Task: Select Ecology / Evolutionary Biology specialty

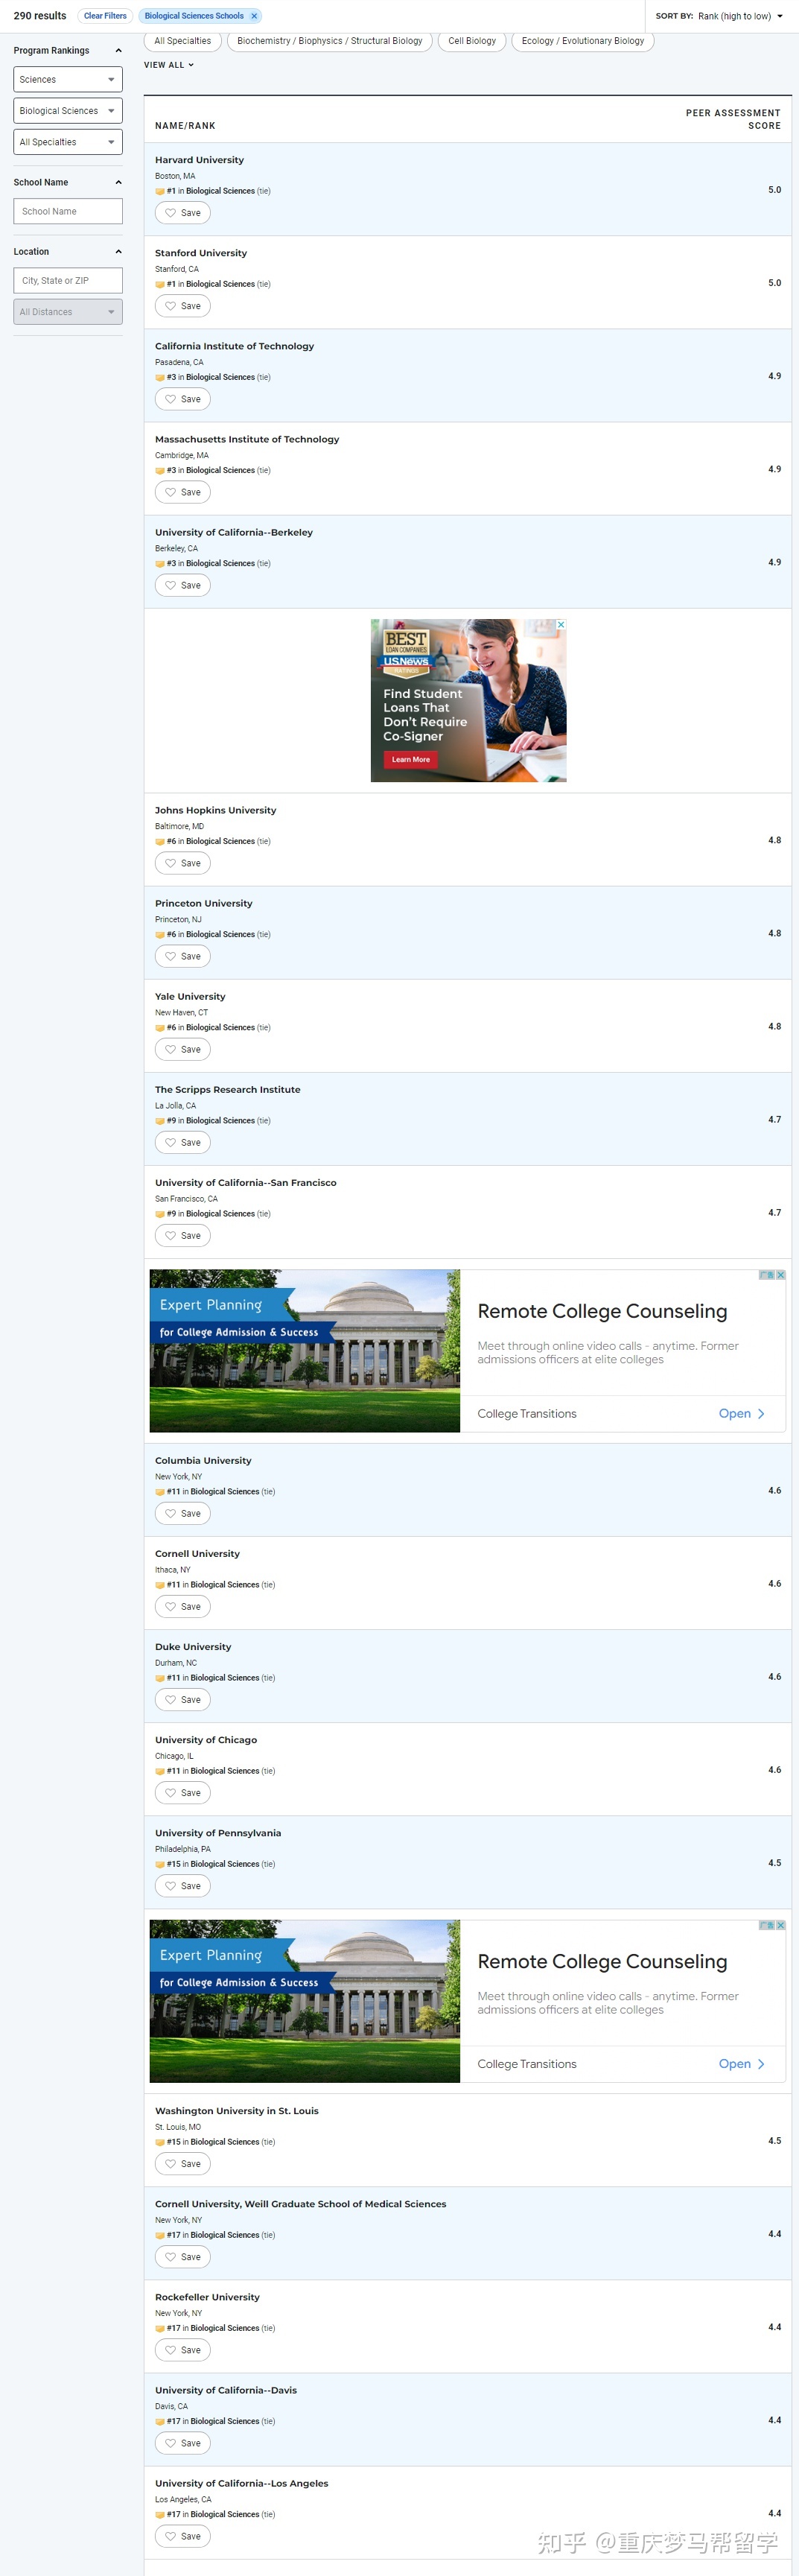Action: 583,41
